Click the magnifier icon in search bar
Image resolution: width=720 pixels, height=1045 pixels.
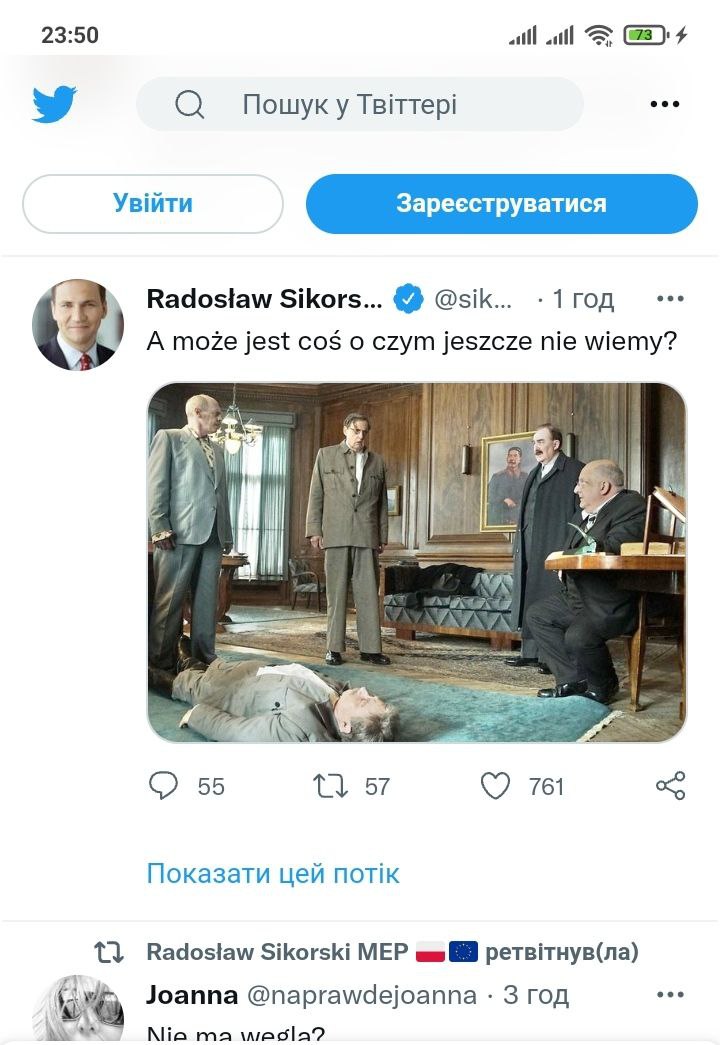189,104
